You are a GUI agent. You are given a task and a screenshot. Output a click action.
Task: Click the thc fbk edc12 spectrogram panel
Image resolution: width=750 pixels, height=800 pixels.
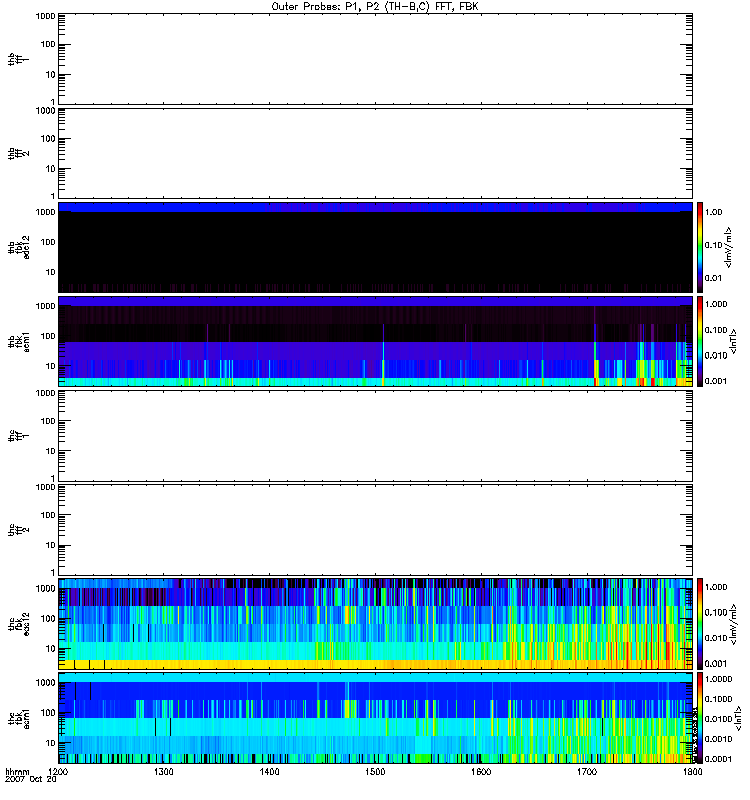tap(375, 622)
